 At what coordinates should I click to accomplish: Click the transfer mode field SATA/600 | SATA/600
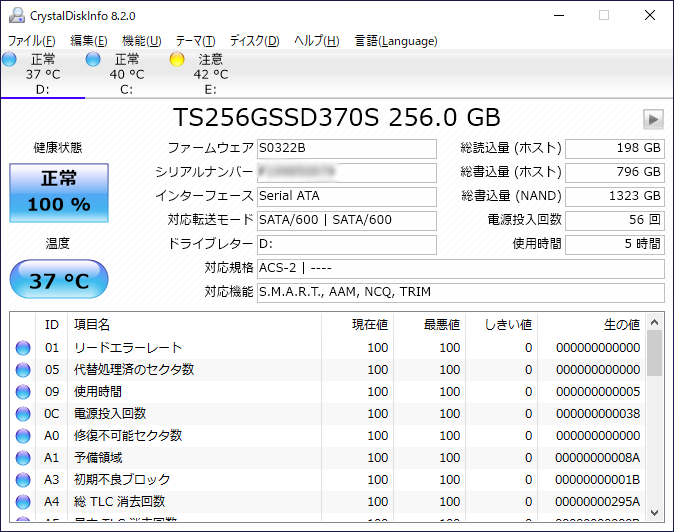coord(347,220)
